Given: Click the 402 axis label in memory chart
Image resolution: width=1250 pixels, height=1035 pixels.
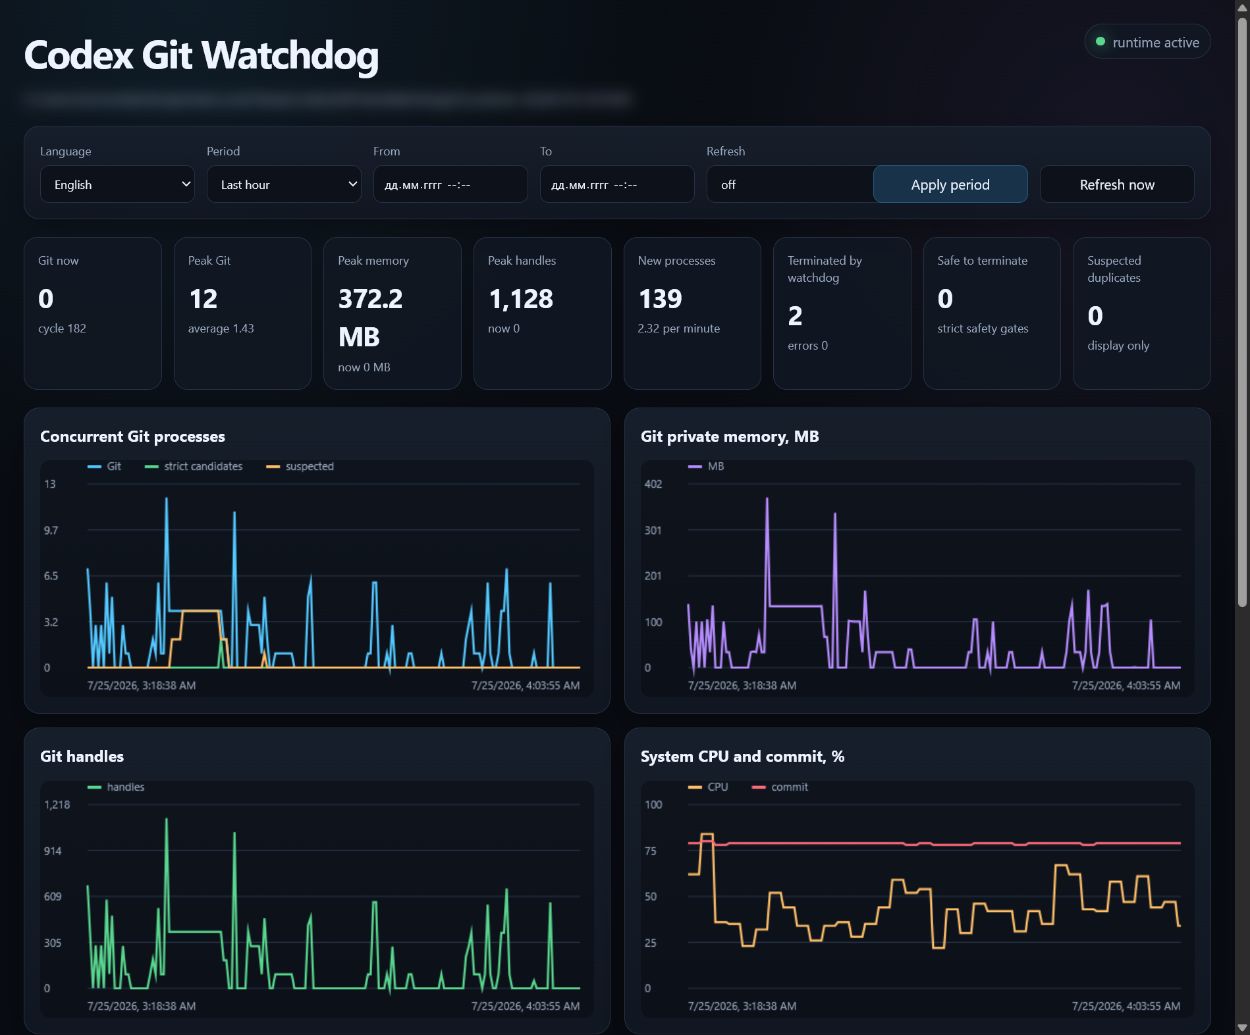Looking at the screenshot, I should point(653,484).
